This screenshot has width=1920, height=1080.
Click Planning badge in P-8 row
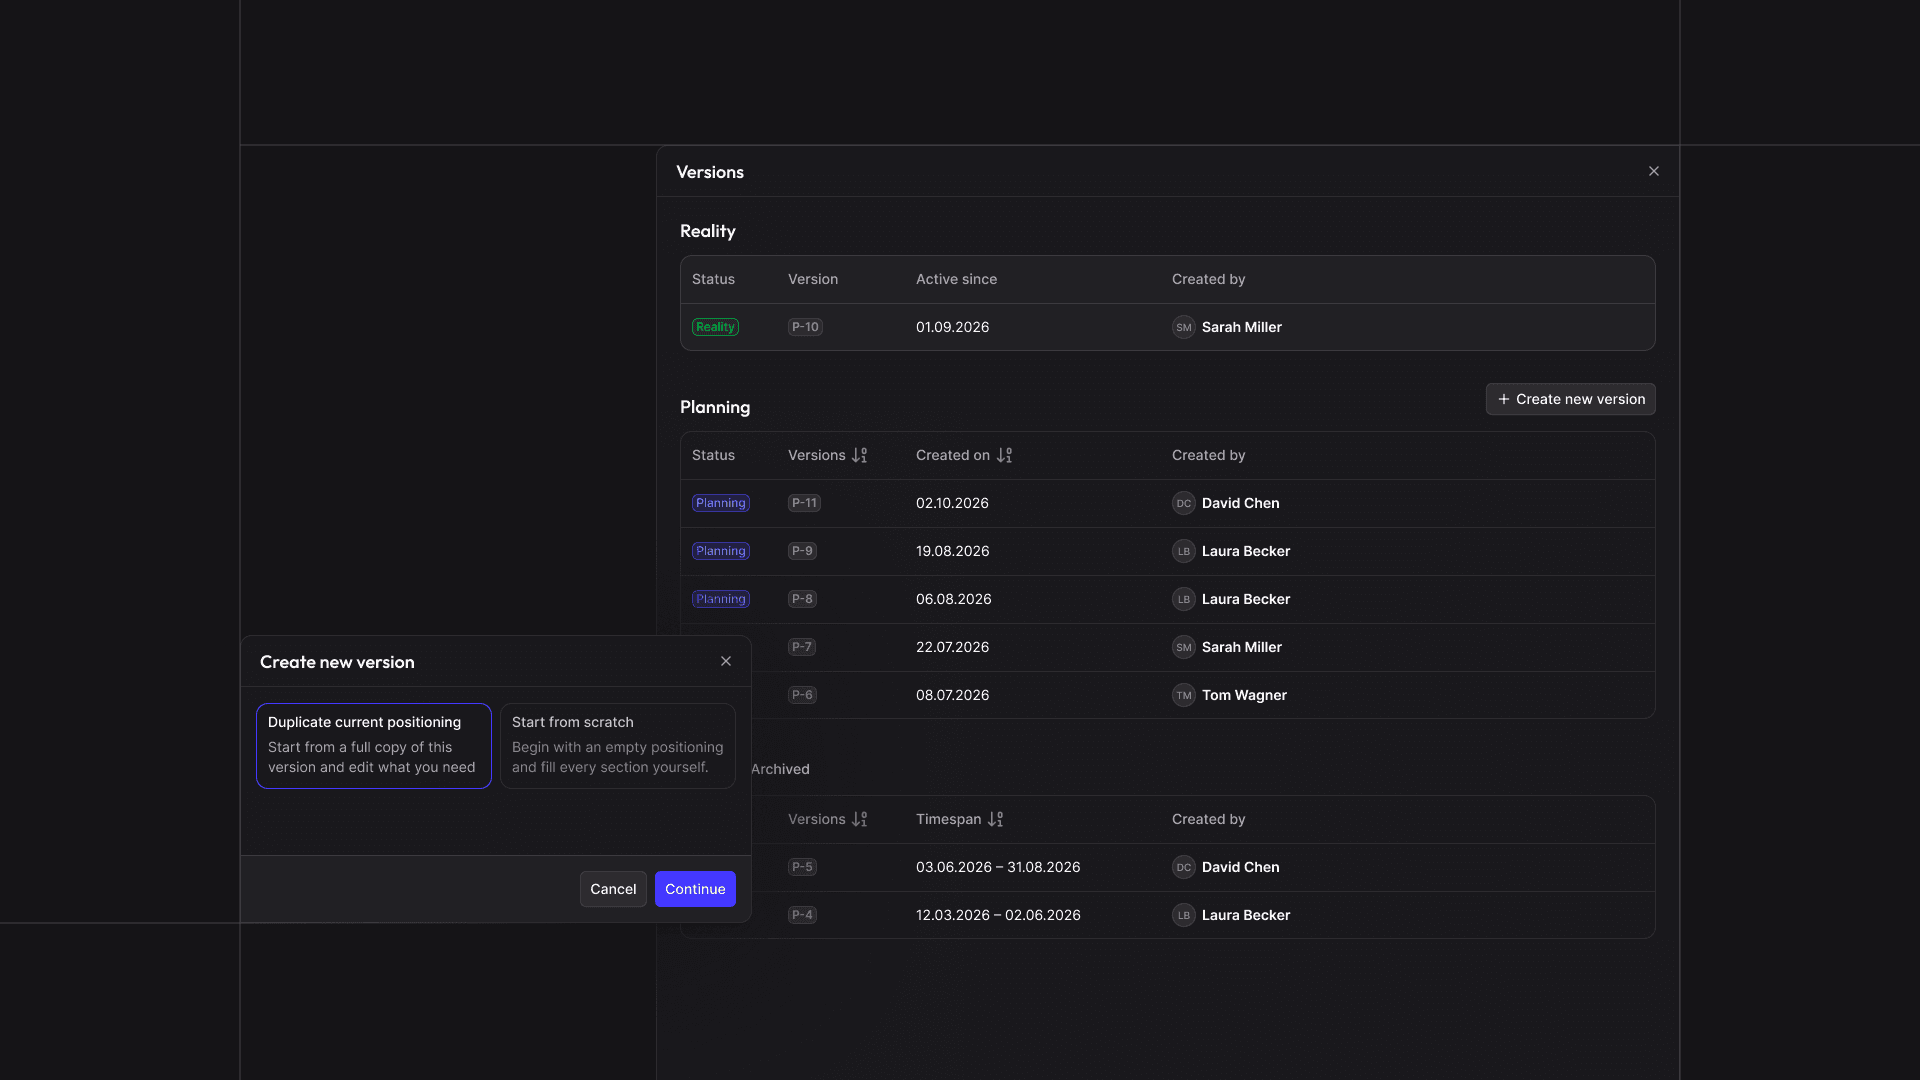click(x=721, y=599)
